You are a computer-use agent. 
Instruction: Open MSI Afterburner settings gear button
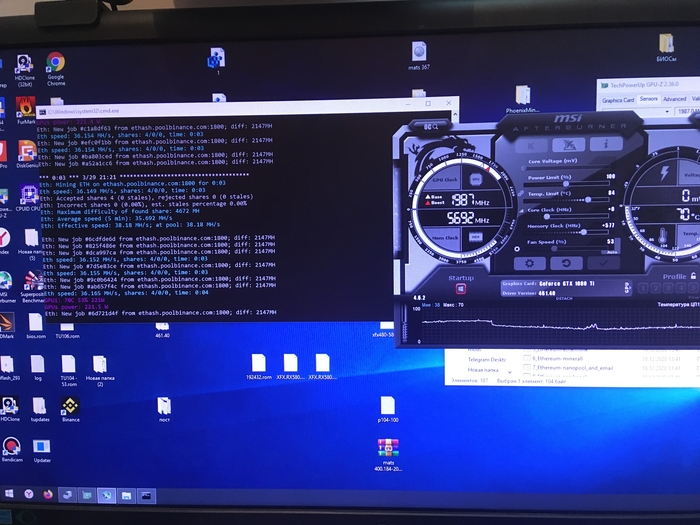click(527, 264)
